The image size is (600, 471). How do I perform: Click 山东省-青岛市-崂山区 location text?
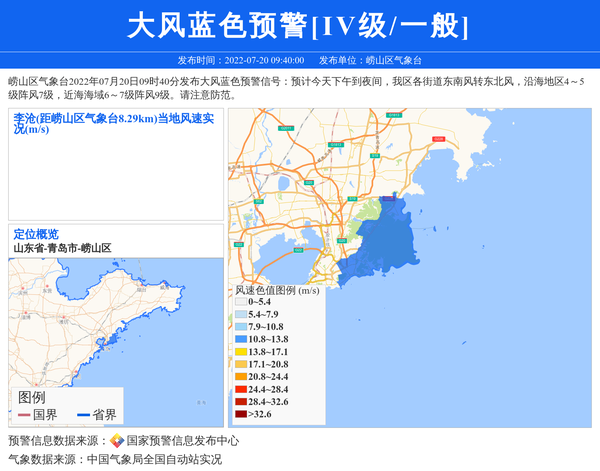pos(62,247)
